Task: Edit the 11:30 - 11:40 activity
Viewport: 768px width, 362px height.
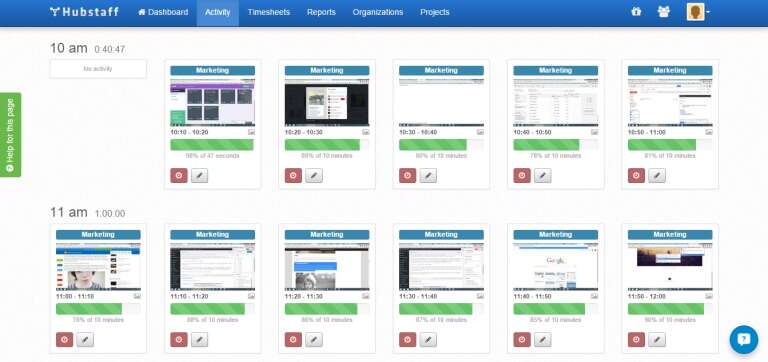Action: pos(428,339)
